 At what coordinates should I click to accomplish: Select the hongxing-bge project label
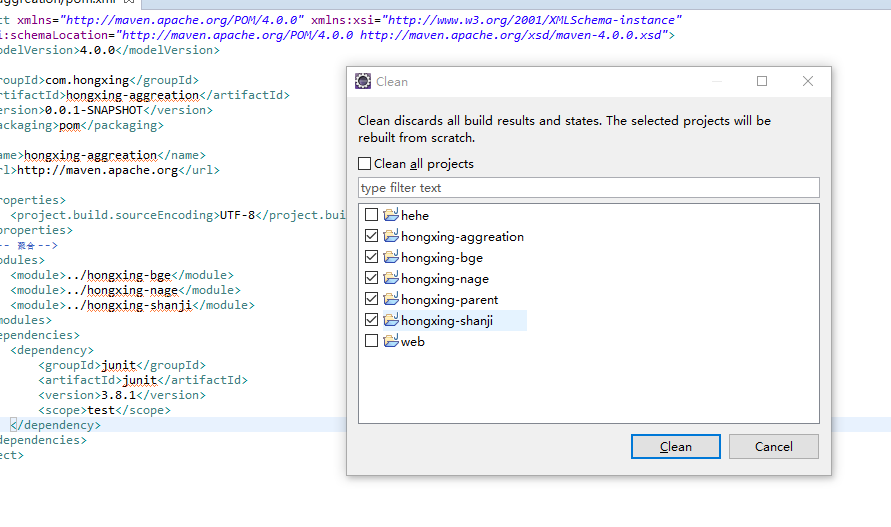(x=442, y=258)
